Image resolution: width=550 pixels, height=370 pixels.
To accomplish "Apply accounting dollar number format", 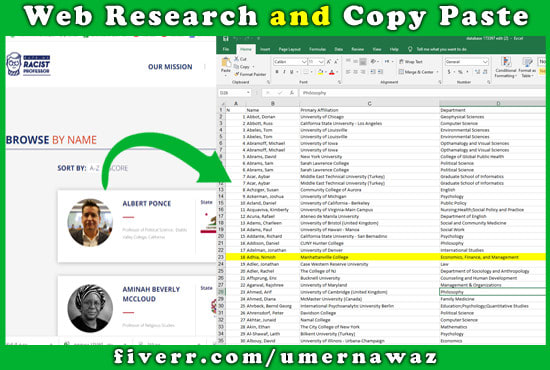I will click(x=449, y=72).
